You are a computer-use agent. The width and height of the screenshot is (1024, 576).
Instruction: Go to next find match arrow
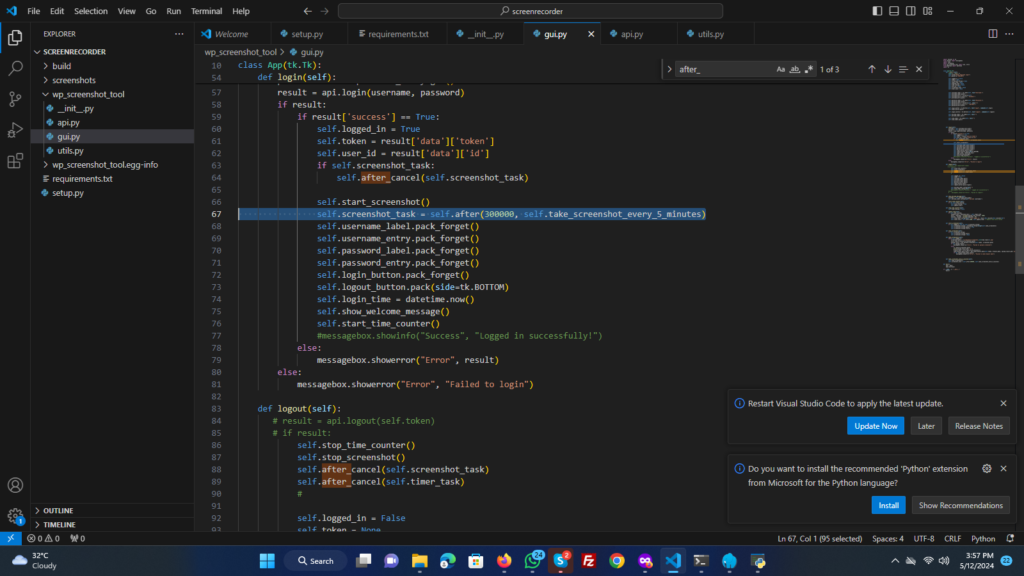coord(887,69)
